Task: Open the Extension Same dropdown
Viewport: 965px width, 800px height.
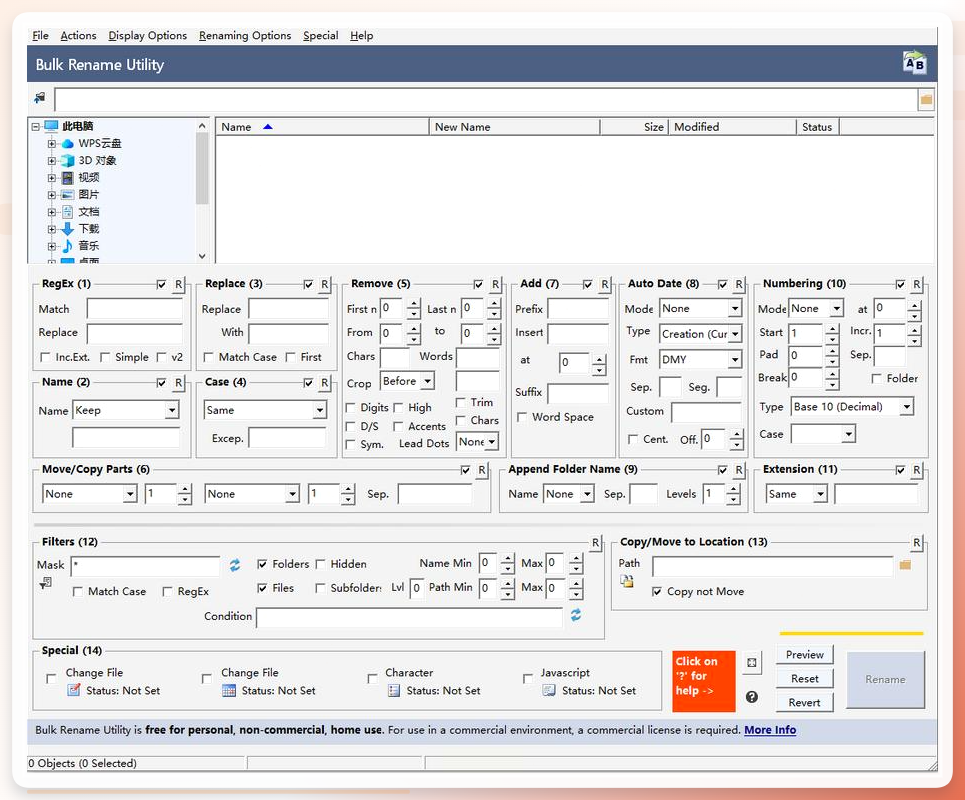Action: (820, 494)
